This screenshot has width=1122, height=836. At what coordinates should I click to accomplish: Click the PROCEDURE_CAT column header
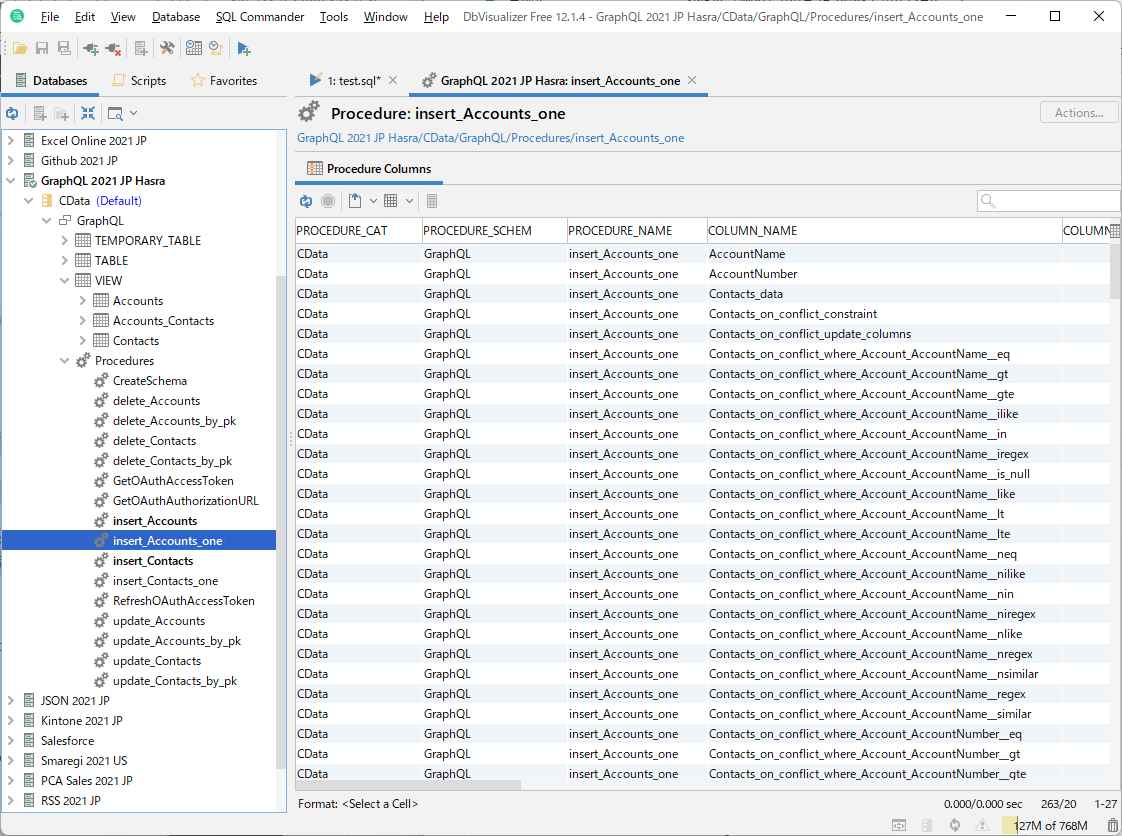pyautogui.click(x=358, y=230)
